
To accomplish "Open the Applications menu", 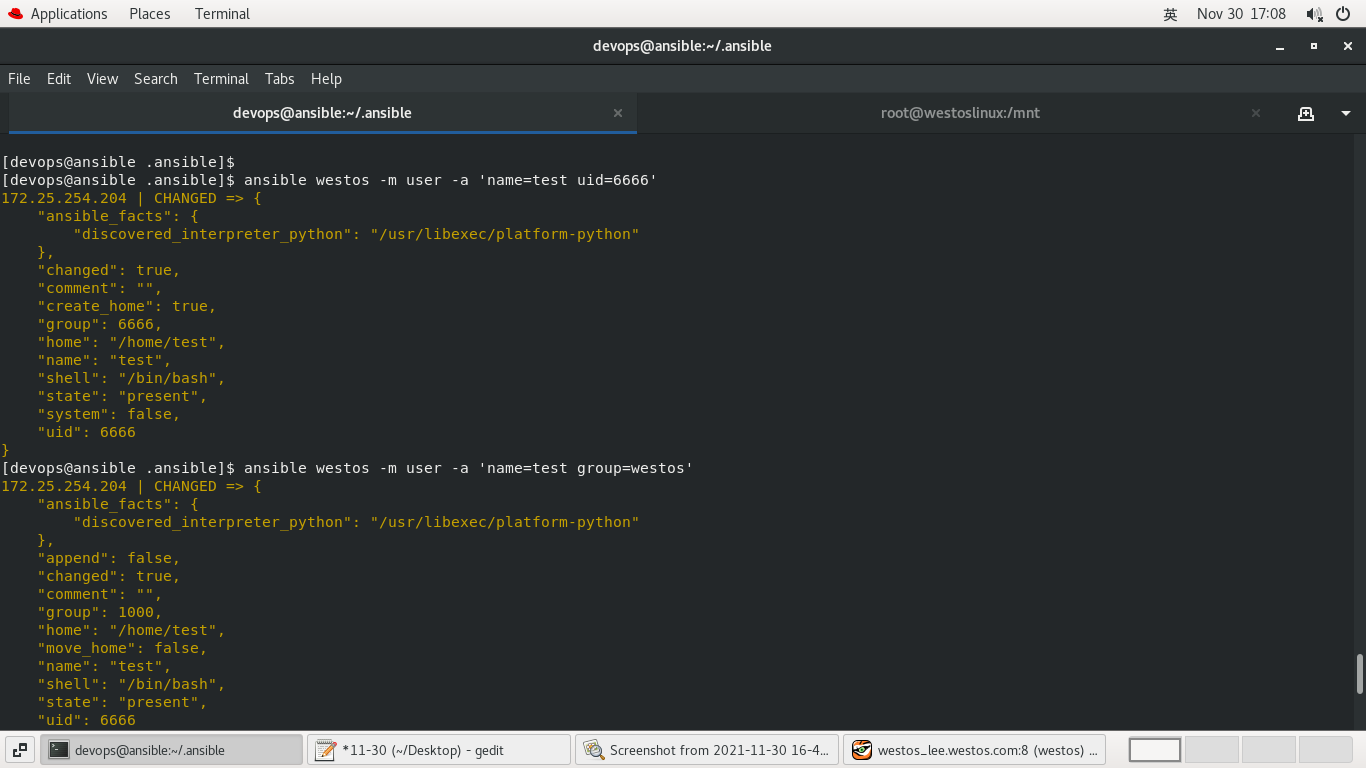I will click(x=69, y=14).
